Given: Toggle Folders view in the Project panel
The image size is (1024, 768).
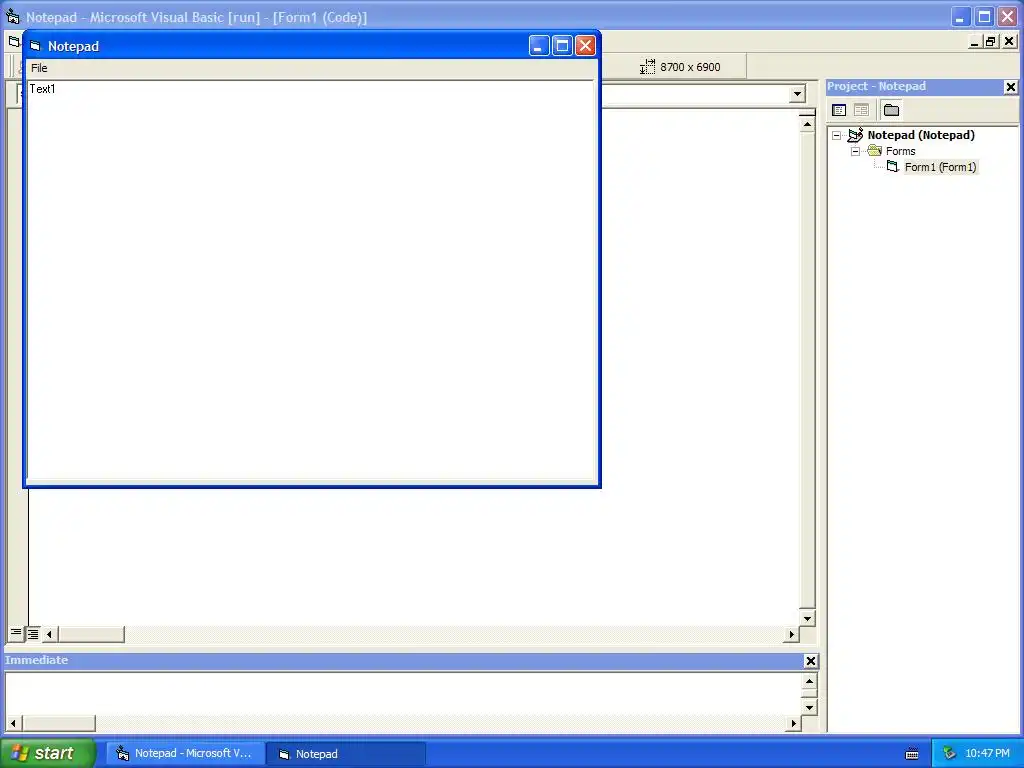Looking at the screenshot, I should tap(891, 110).
